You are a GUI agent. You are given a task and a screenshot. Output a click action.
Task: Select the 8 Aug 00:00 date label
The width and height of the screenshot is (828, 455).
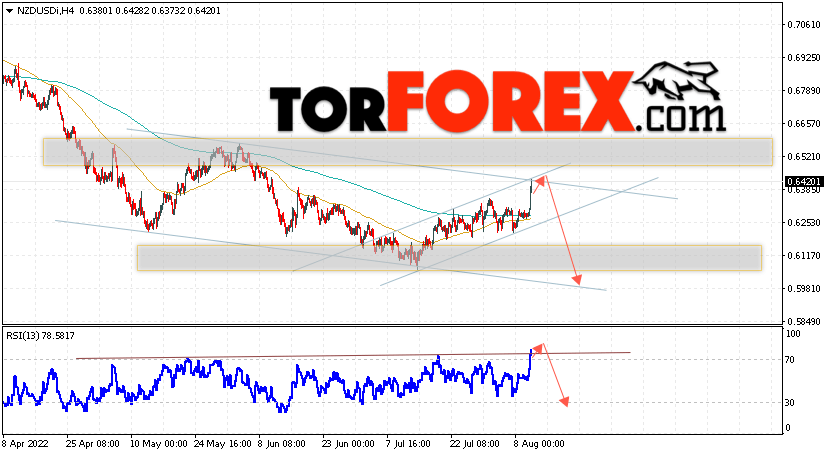[x=539, y=444]
